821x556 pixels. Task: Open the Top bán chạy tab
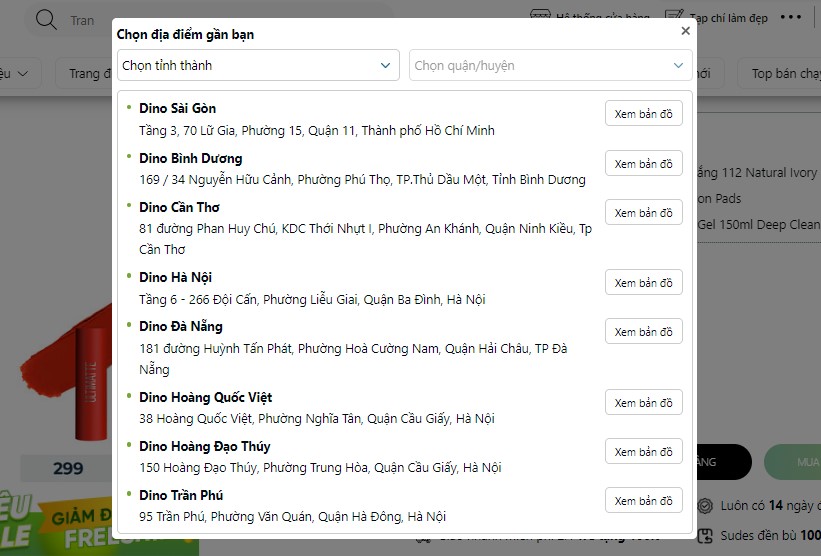pos(781,74)
